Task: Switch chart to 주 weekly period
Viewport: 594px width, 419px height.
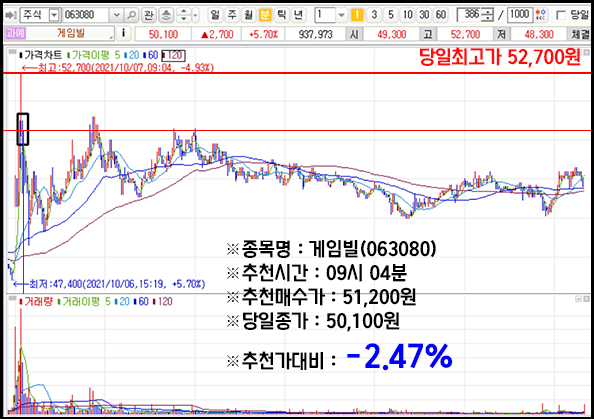Action: tap(232, 15)
